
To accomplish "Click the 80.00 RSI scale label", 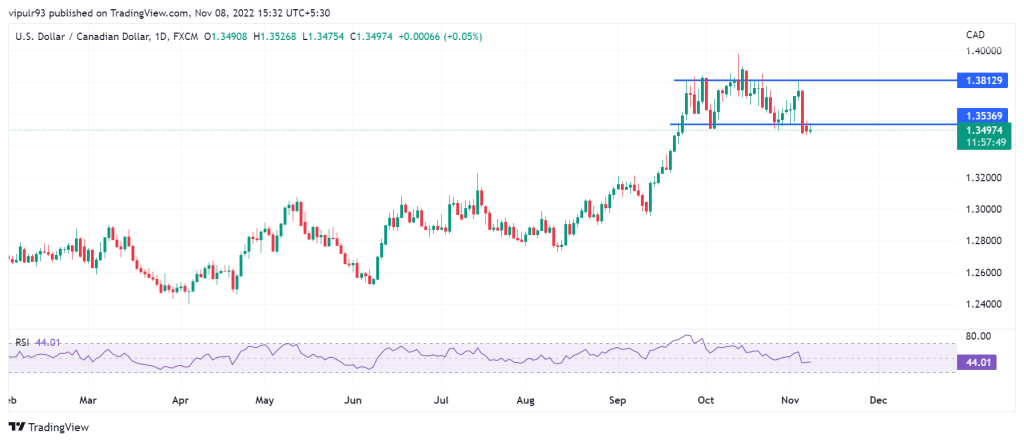I will [x=977, y=336].
